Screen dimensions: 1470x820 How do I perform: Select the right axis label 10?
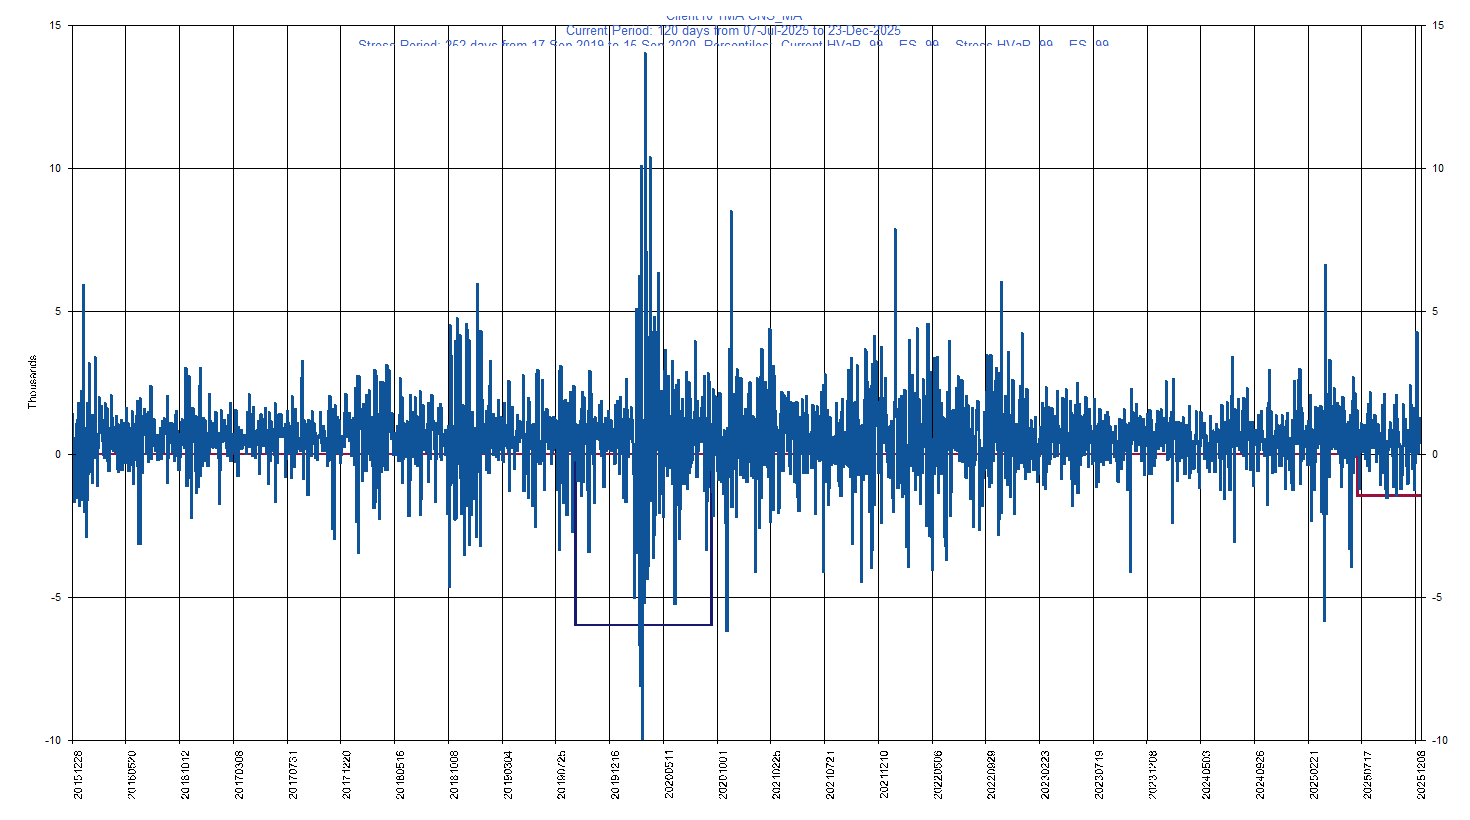(1438, 168)
